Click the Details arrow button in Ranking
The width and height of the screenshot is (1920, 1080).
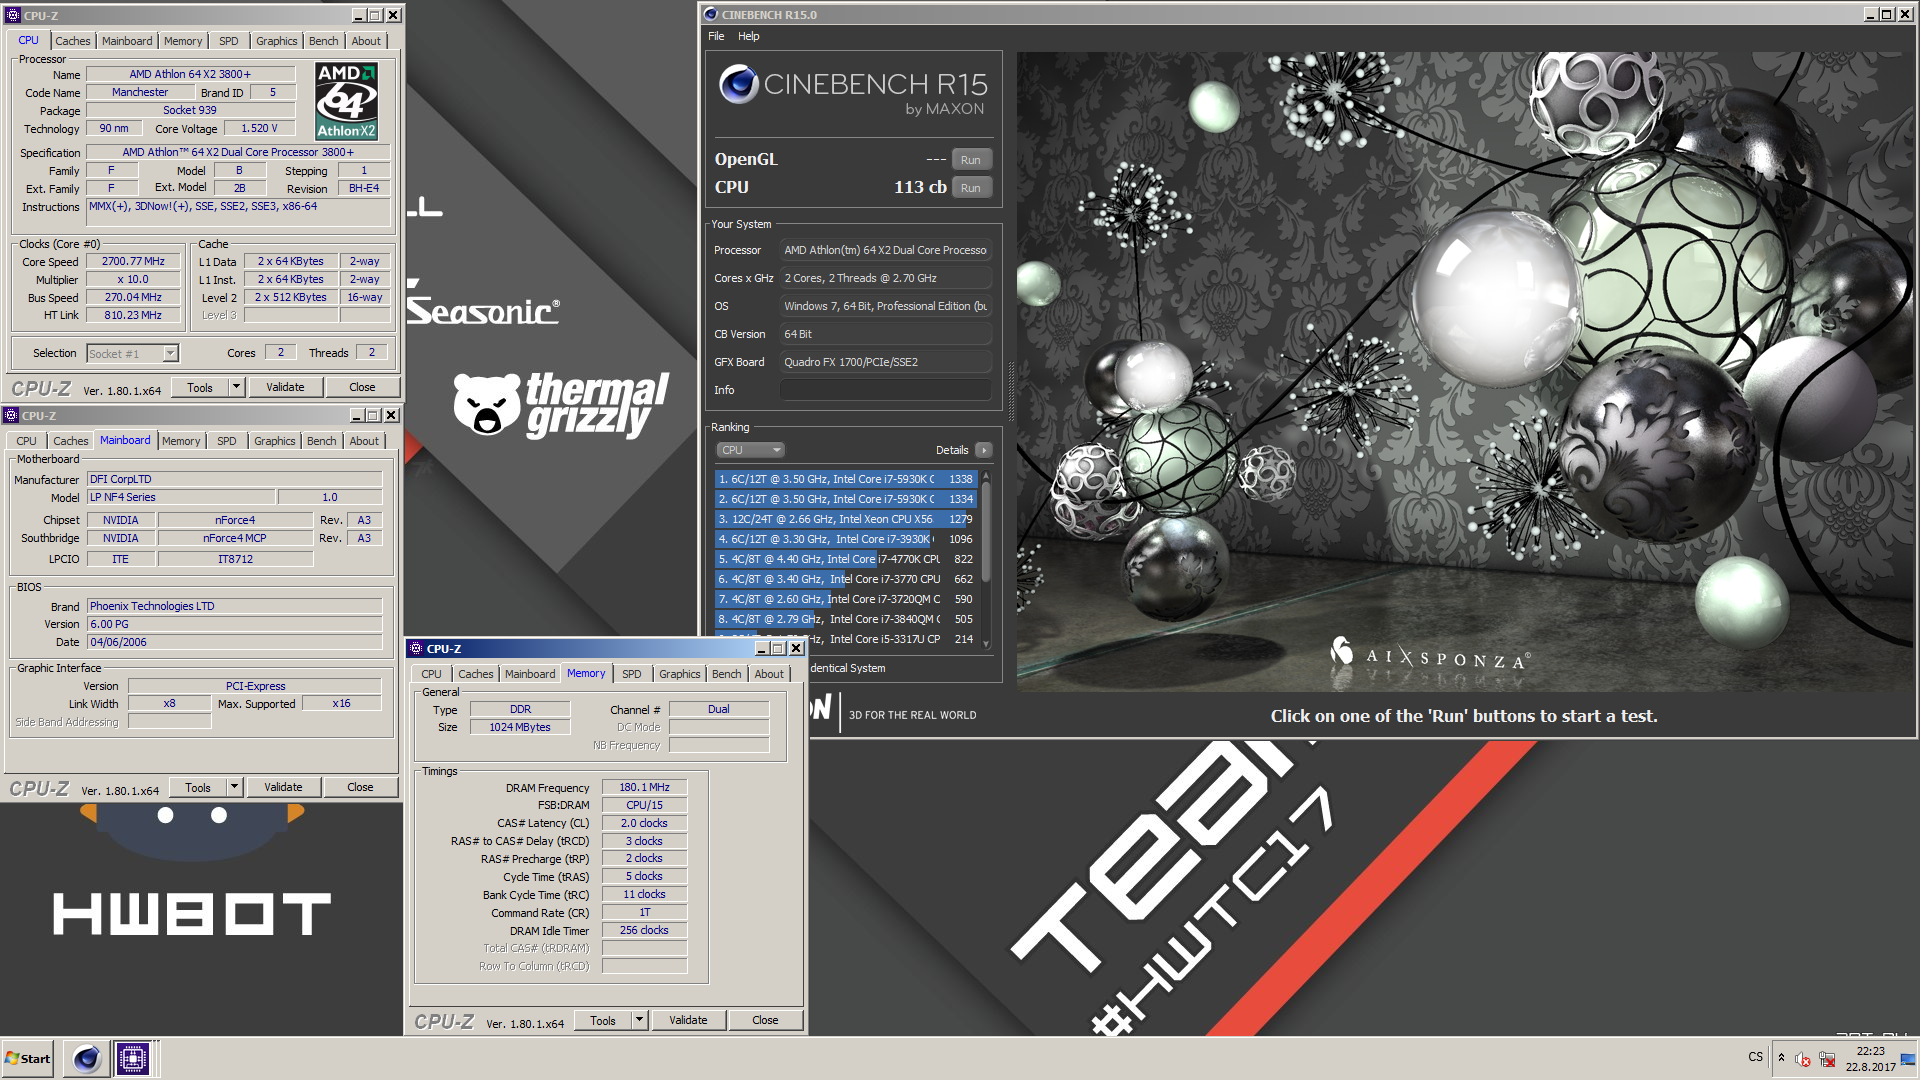(984, 450)
